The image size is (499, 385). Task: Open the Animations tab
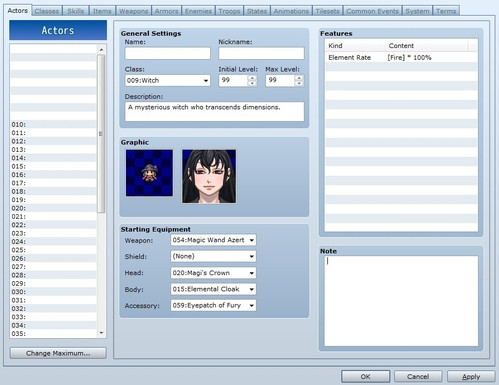(x=291, y=11)
